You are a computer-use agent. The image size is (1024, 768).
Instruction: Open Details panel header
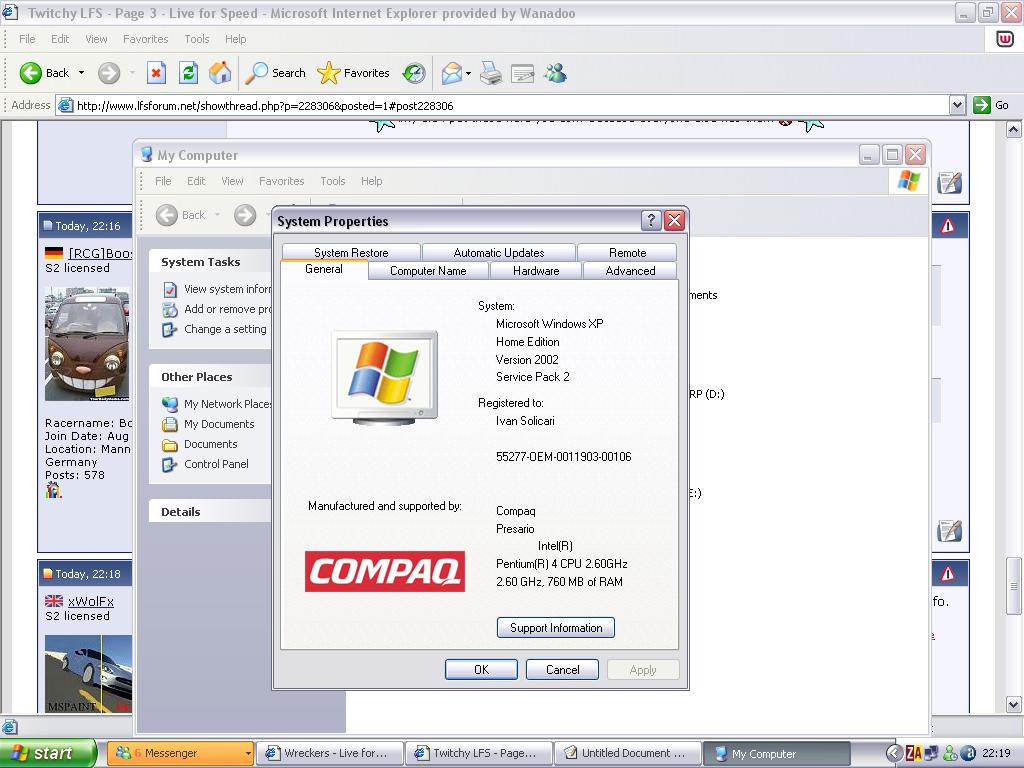[x=210, y=512]
